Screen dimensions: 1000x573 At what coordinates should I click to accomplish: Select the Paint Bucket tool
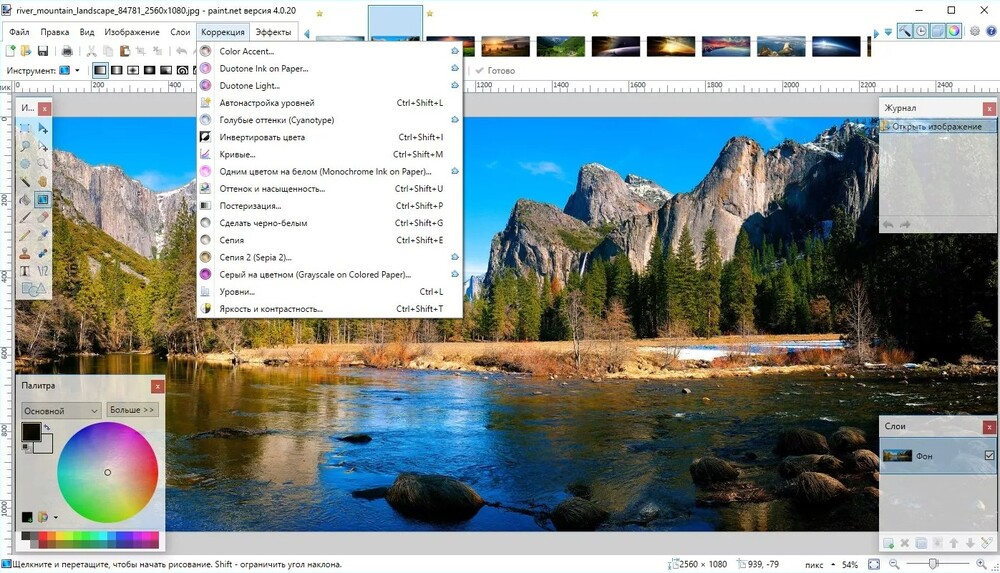point(25,200)
